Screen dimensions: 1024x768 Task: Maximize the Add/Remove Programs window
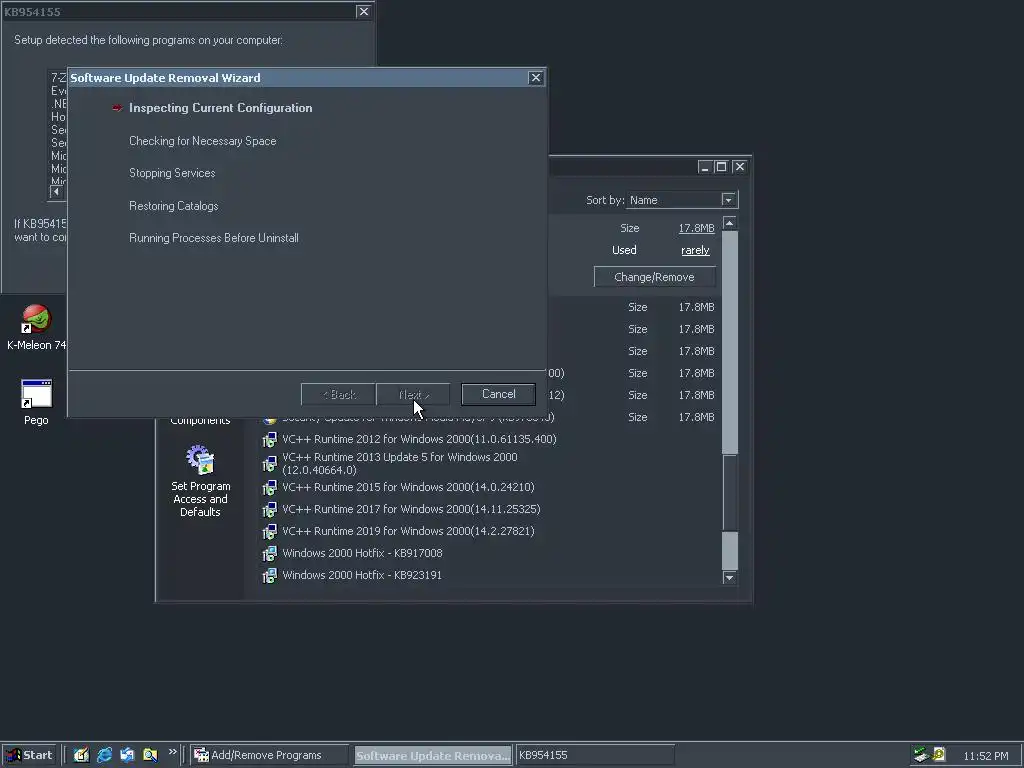721,167
